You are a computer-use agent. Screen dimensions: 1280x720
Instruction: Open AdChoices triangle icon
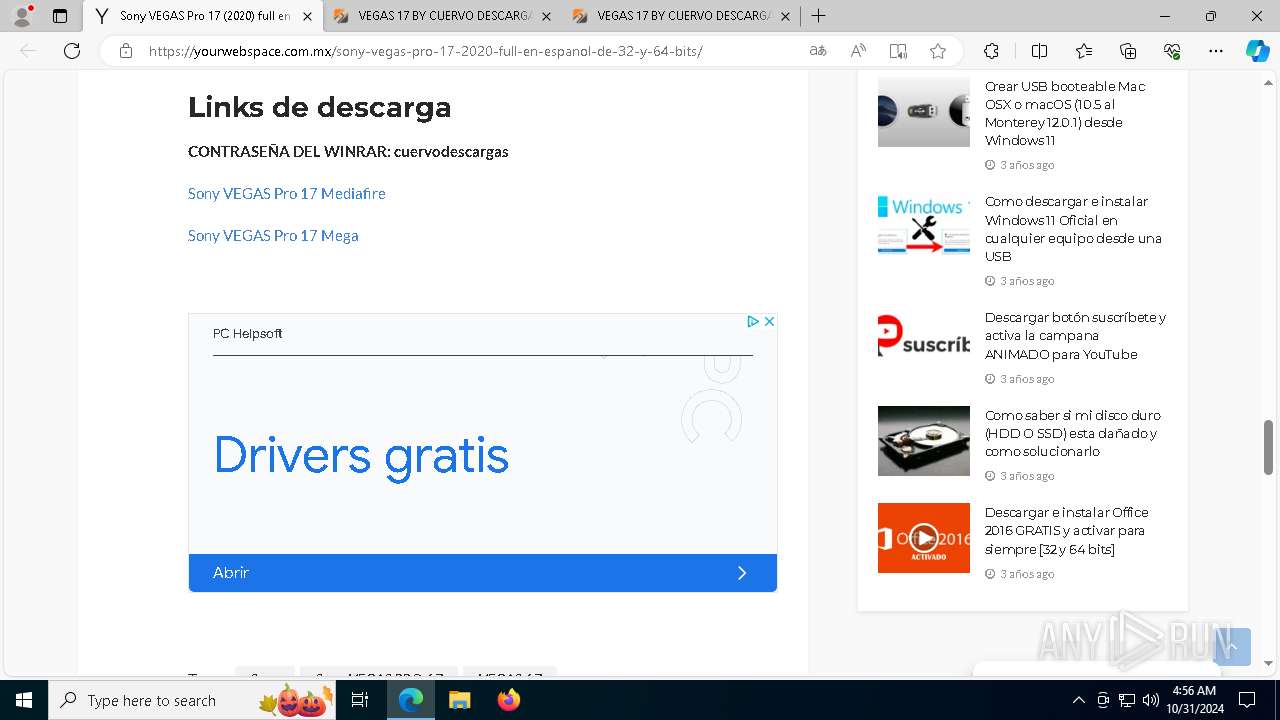pos(753,321)
